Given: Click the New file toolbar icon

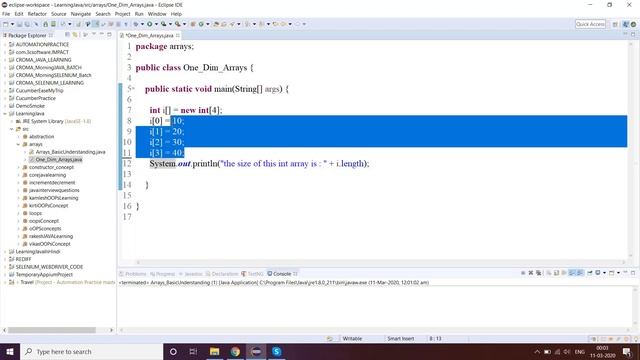Looking at the screenshot, I should (x=6, y=24).
